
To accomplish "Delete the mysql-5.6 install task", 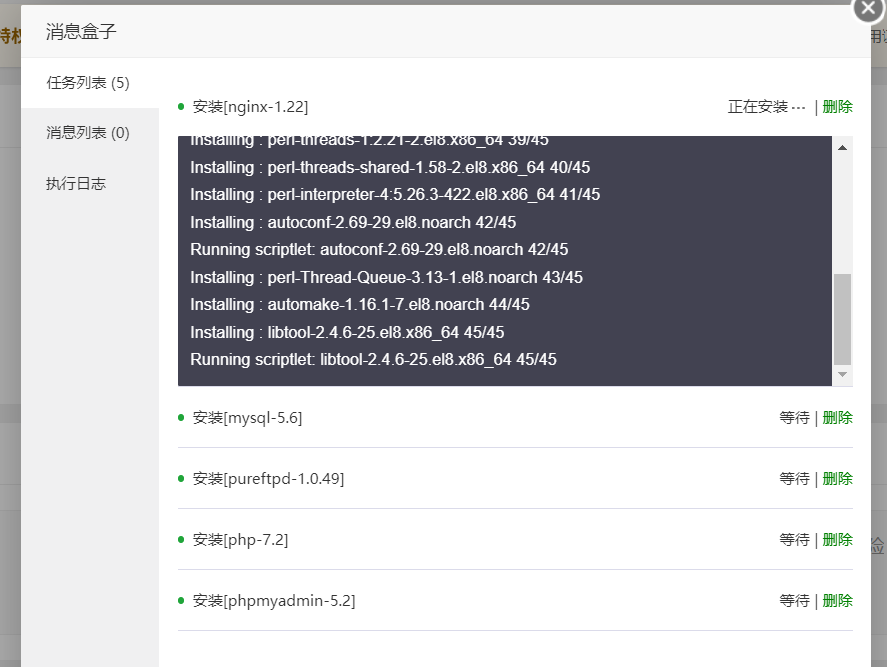I will click(837, 418).
